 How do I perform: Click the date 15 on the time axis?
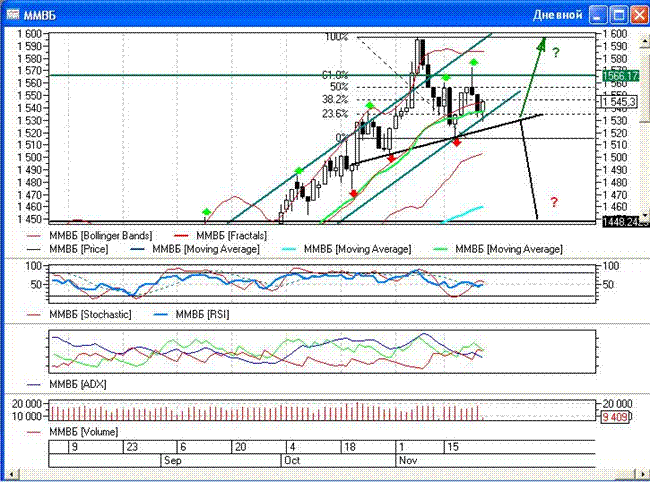click(x=453, y=447)
